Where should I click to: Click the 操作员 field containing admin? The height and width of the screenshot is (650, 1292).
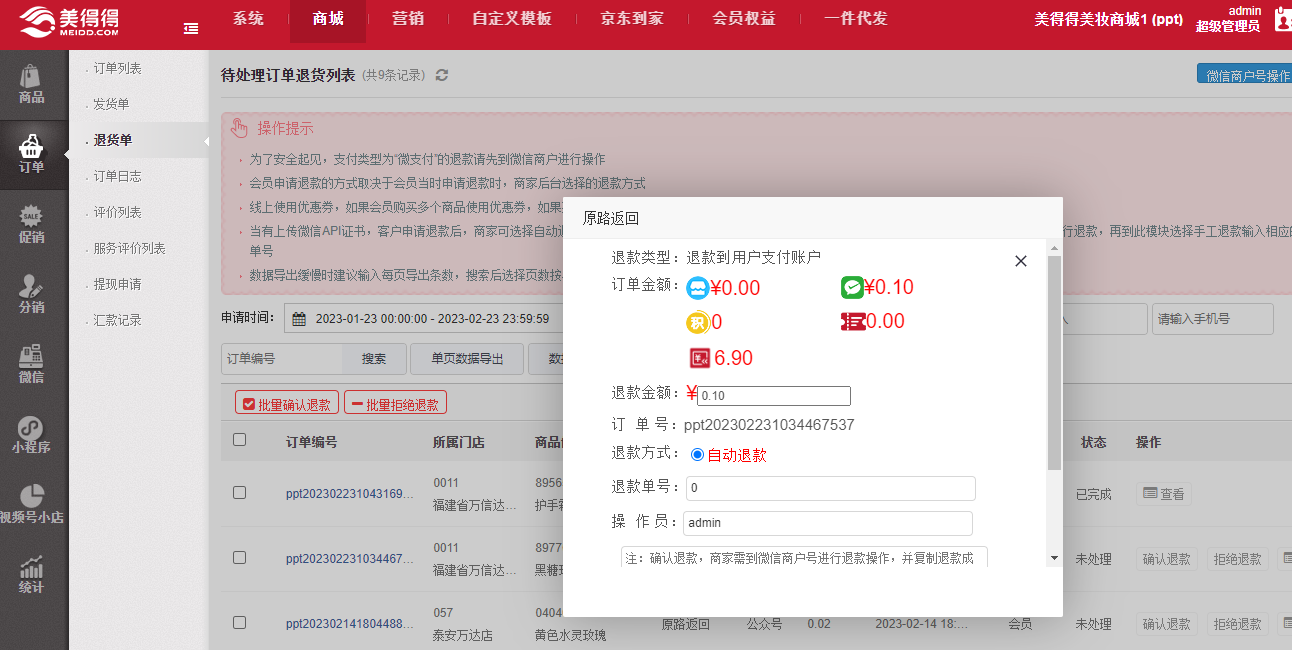[x=828, y=523]
